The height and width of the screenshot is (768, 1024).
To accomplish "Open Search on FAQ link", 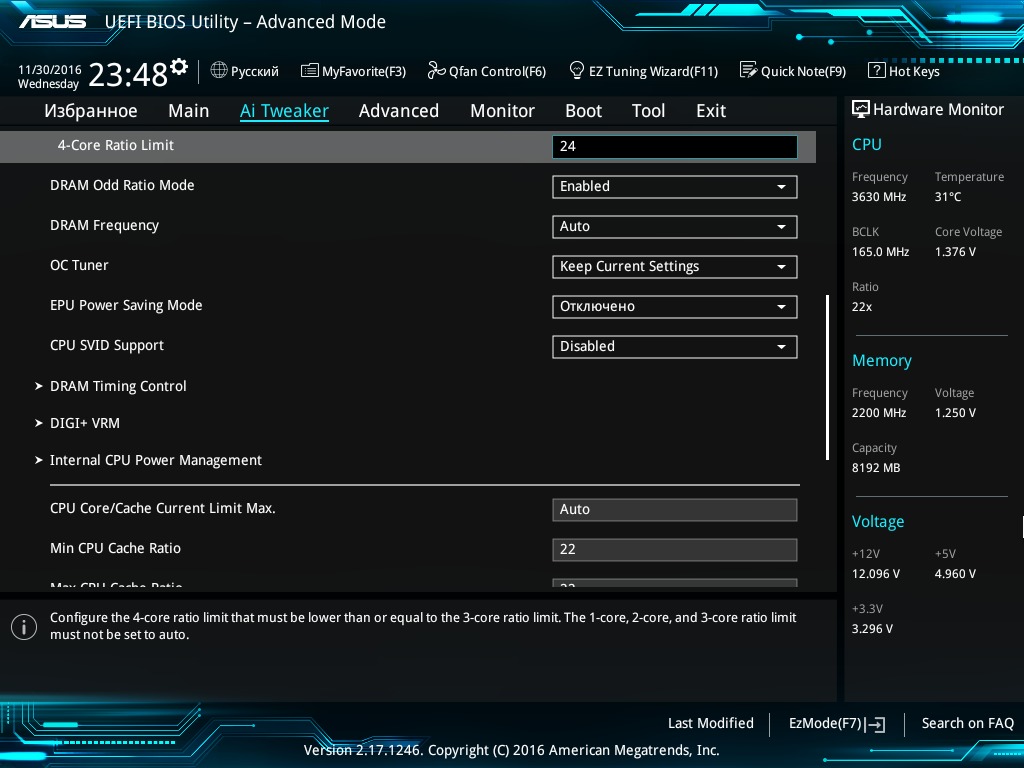I will coord(968,723).
